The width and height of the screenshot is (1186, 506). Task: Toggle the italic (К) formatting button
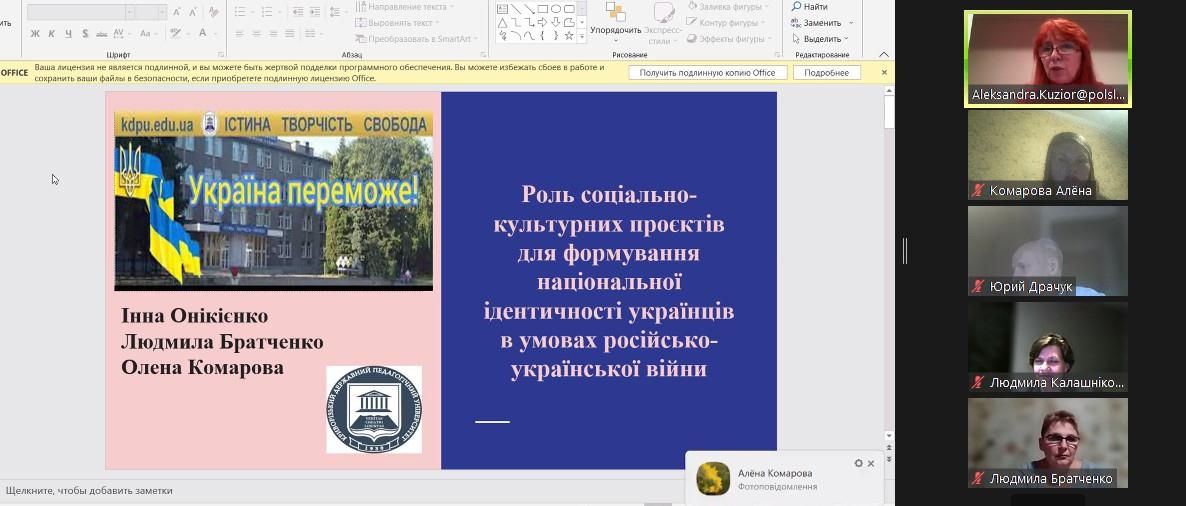(52, 33)
